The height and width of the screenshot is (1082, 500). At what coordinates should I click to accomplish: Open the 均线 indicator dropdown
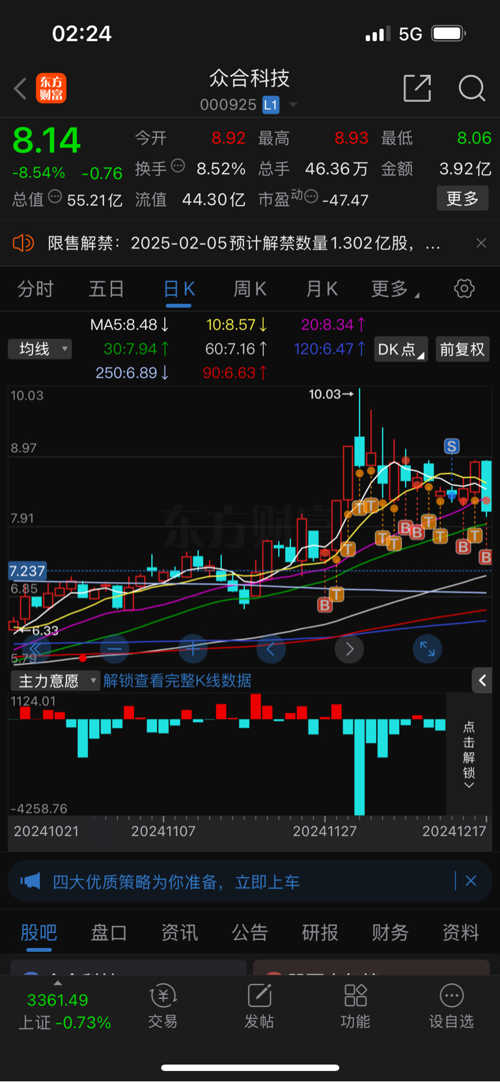[x=40, y=349]
